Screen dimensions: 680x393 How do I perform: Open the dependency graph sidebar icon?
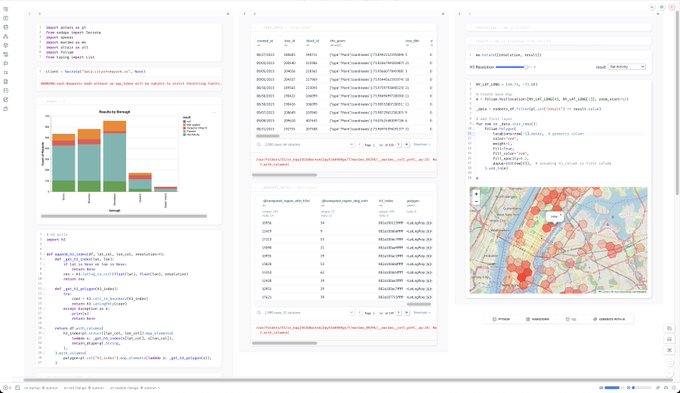(x=6, y=36)
